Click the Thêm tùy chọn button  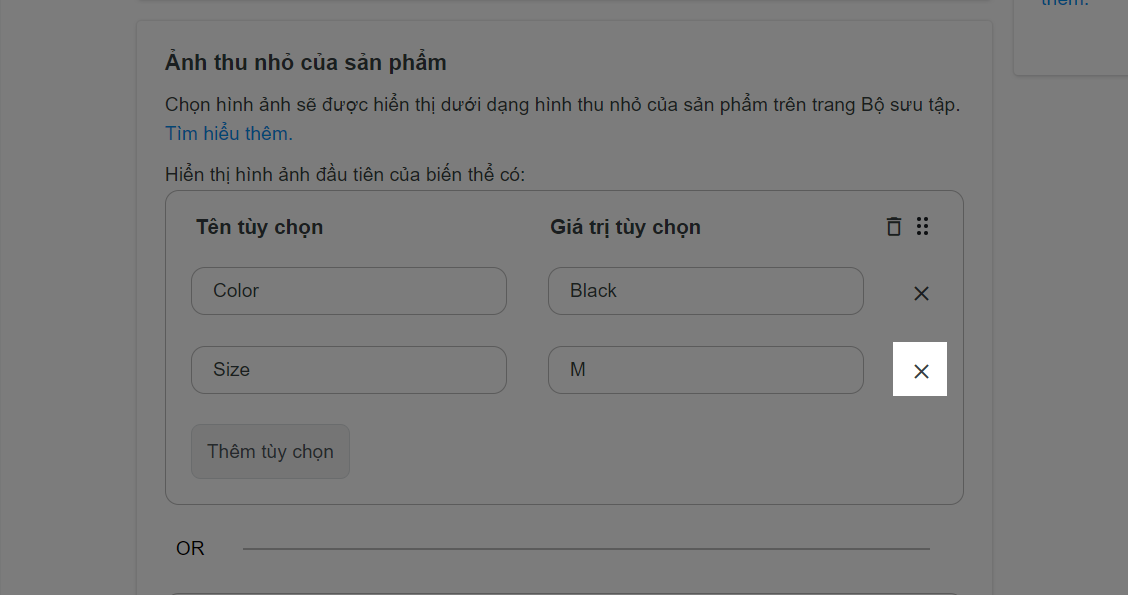[270, 451]
